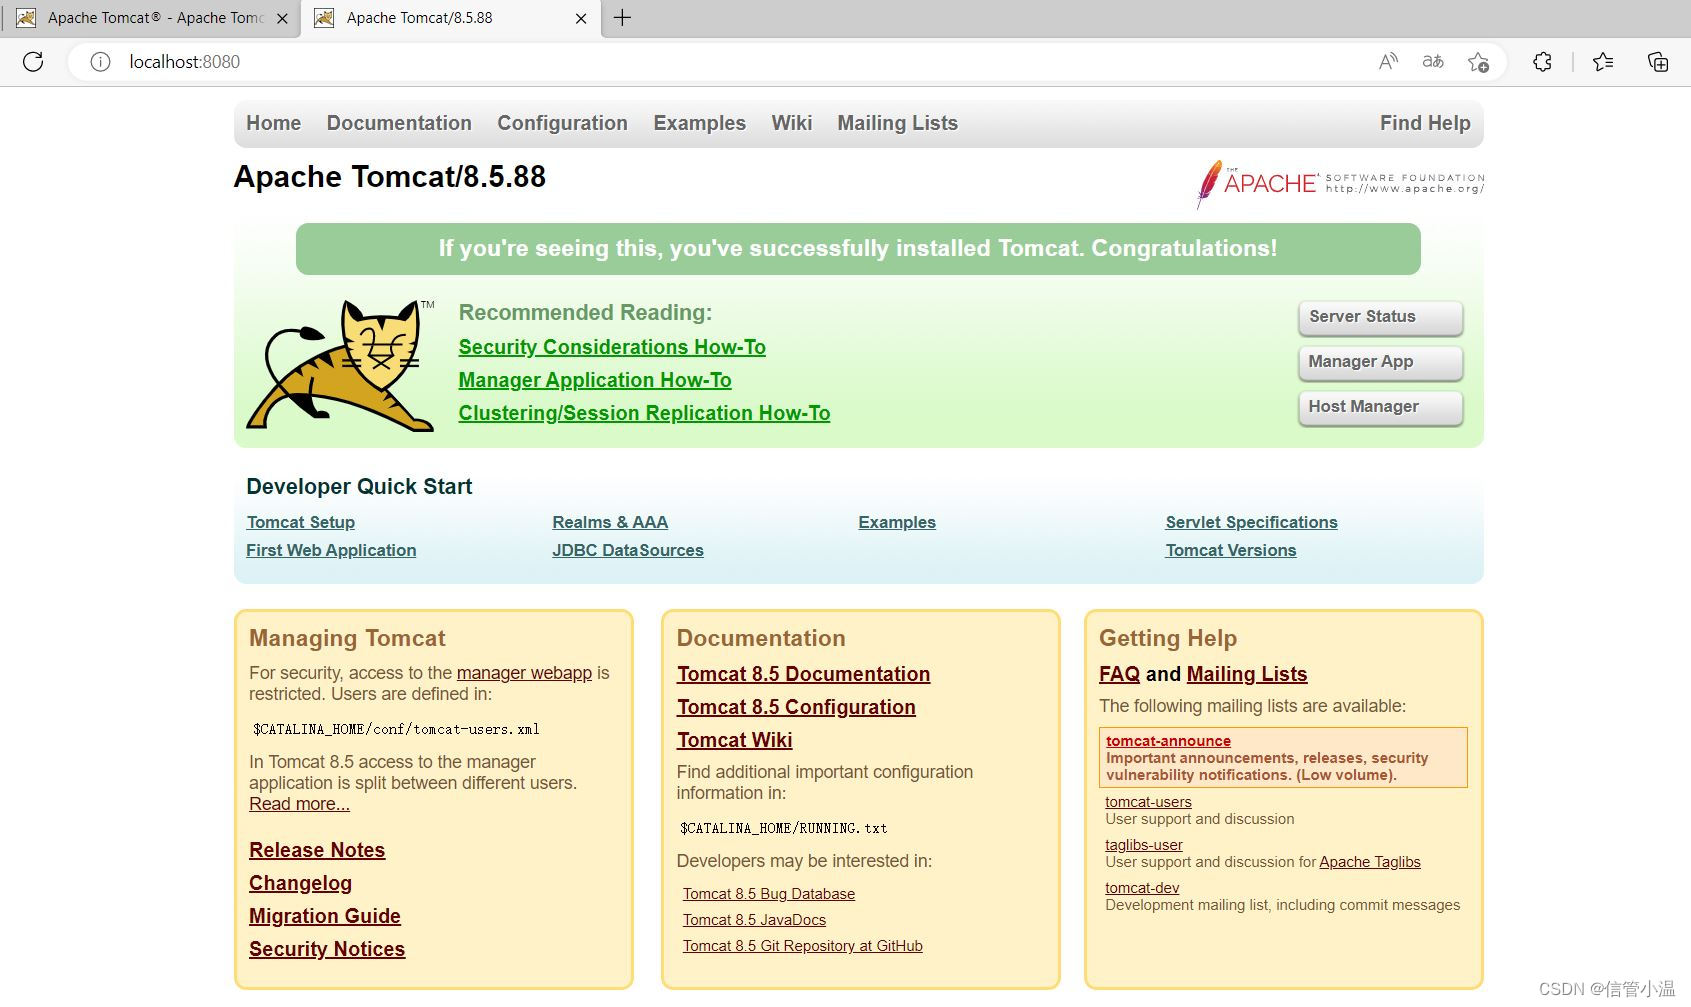Open the Tomcat 8.5 JavaDocs link
This screenshot has height=1007, width=1691.
[x=754, y=920]
